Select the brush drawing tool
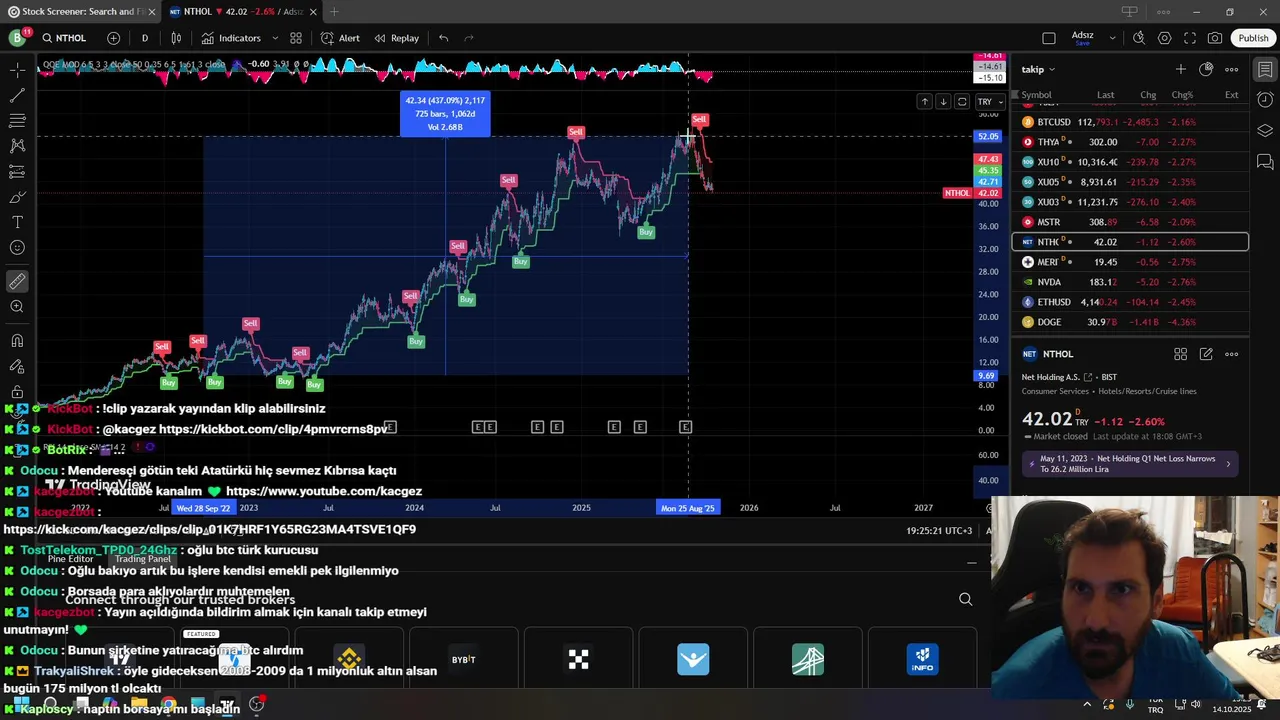This screenshot has height=720, width=1280. coord(17,197)
